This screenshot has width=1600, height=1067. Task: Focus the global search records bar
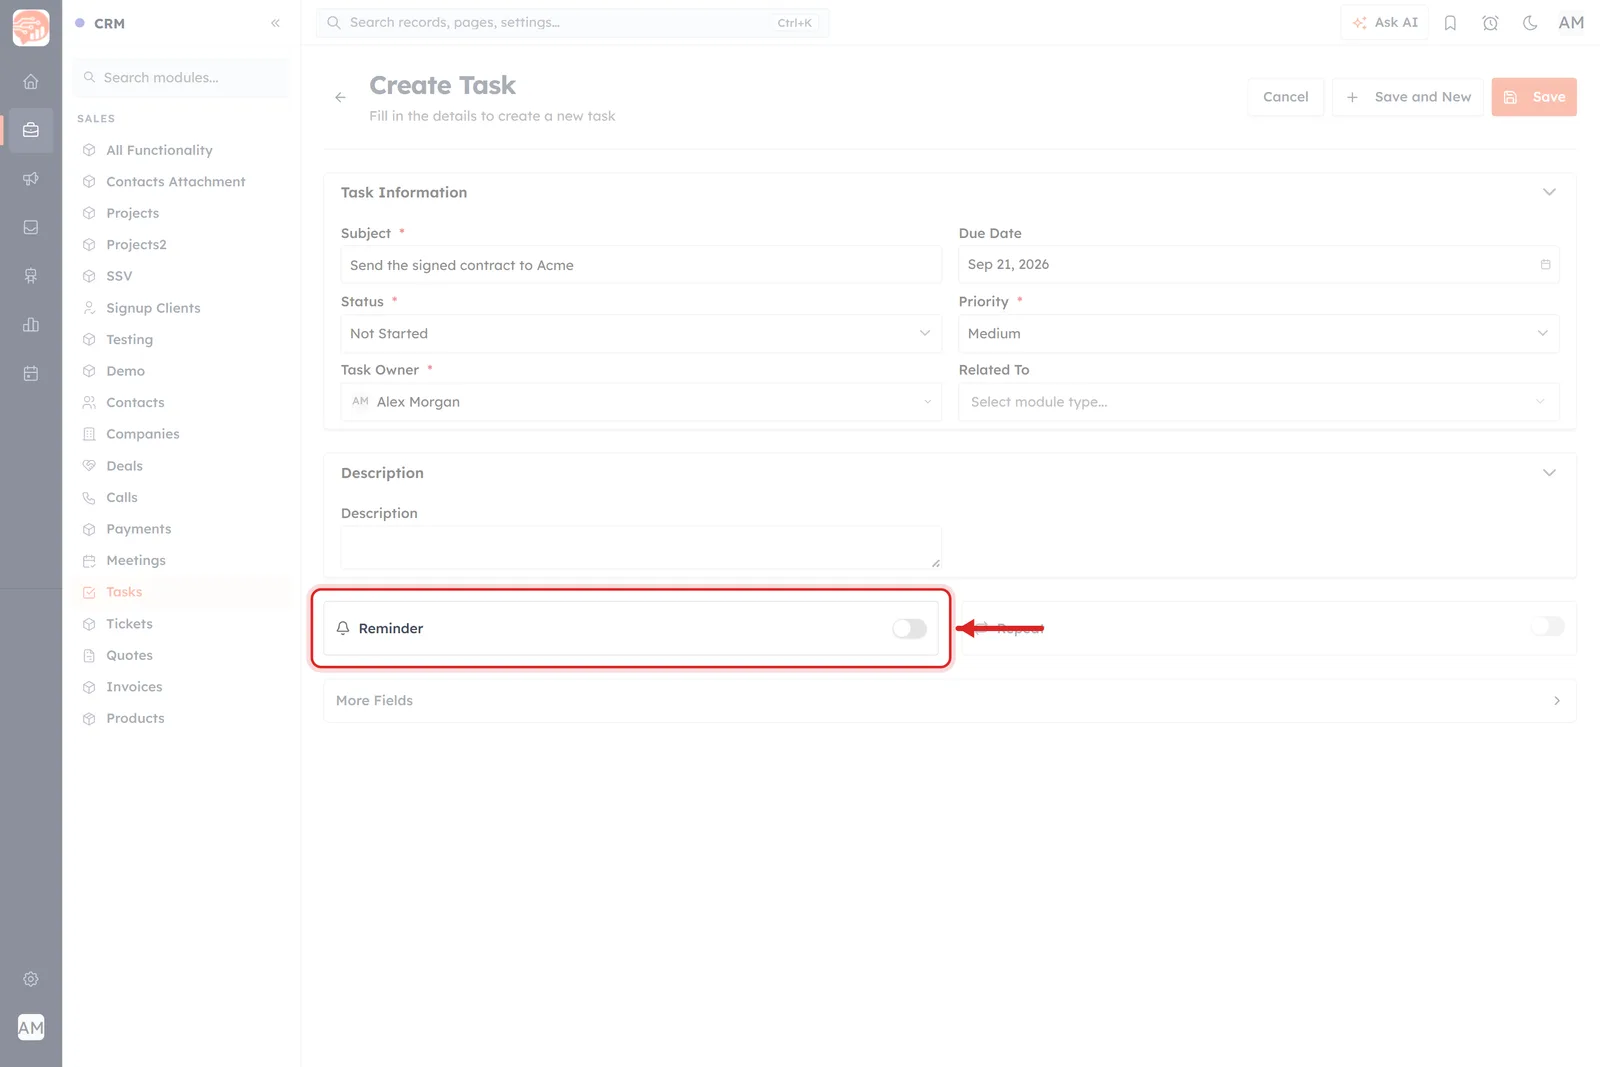tap(572, 23)
